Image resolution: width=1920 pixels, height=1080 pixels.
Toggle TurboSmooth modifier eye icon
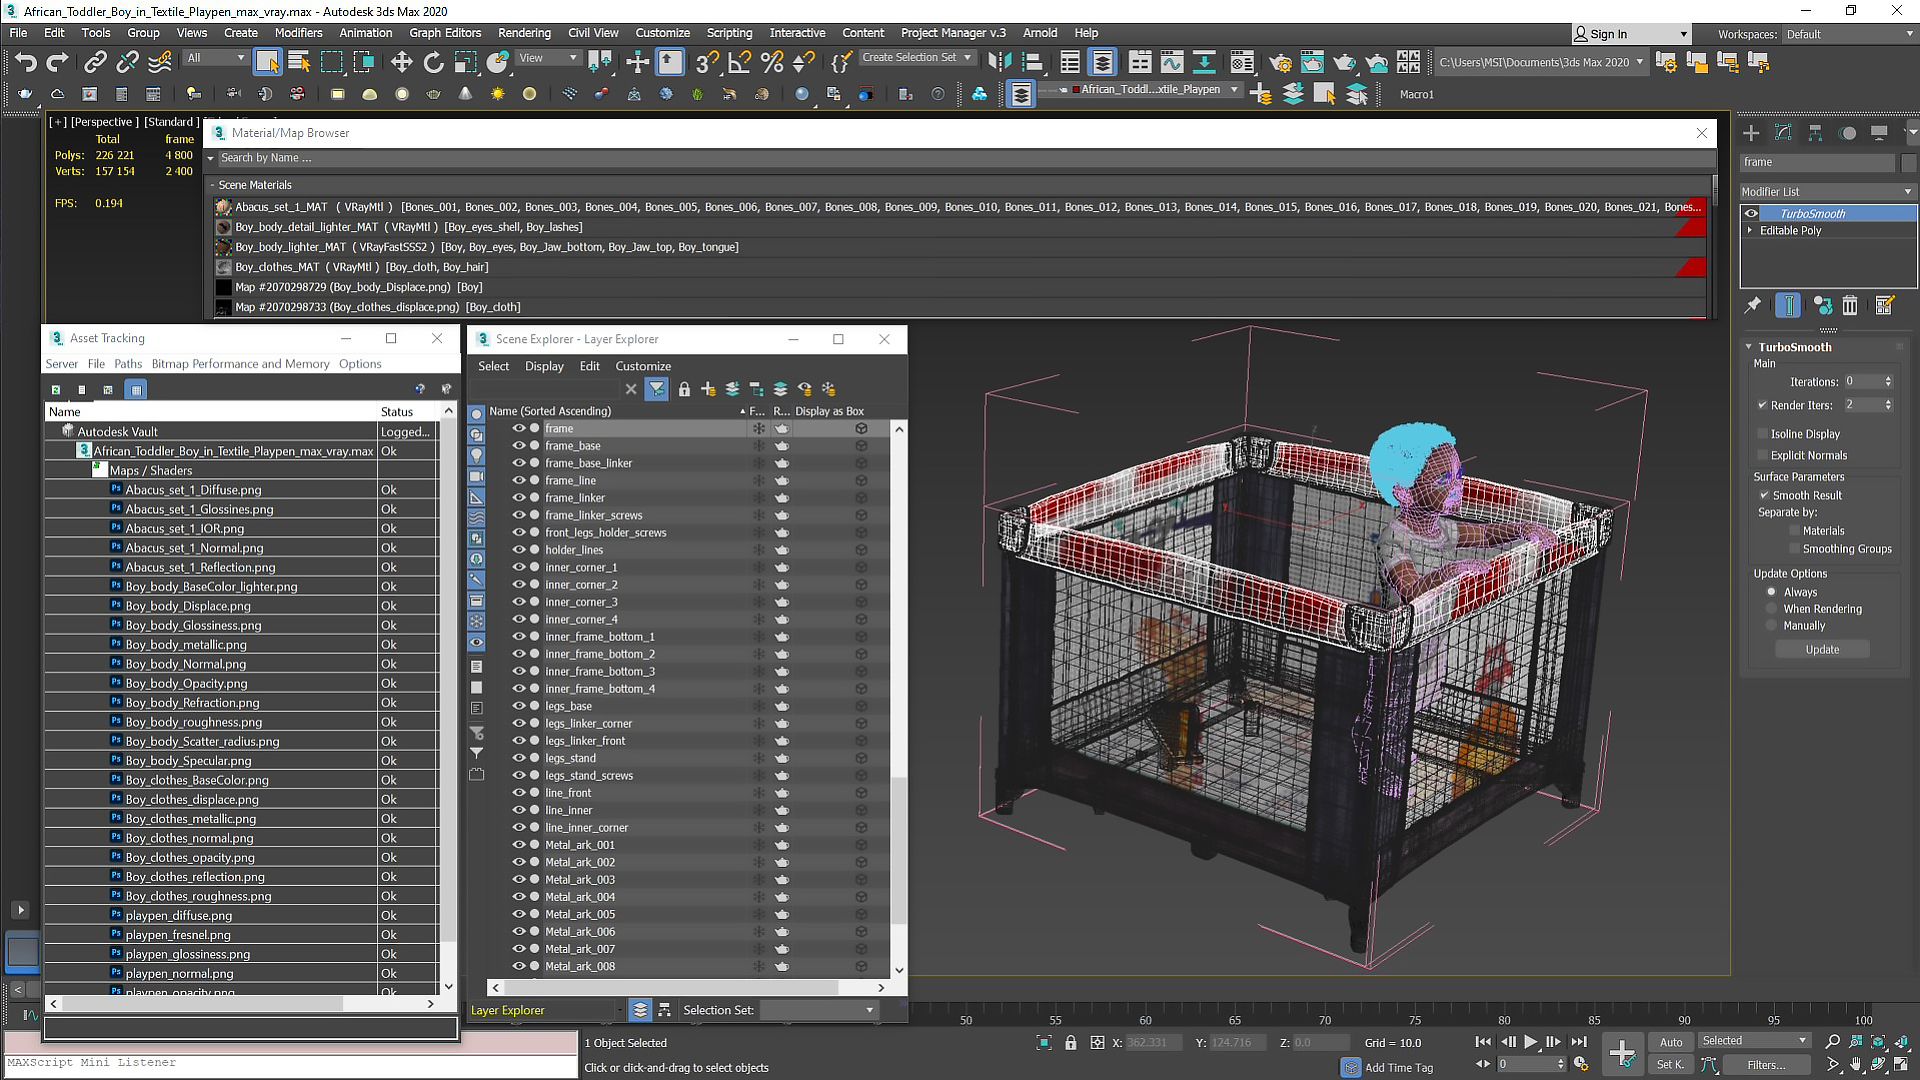coord(1751,213)
